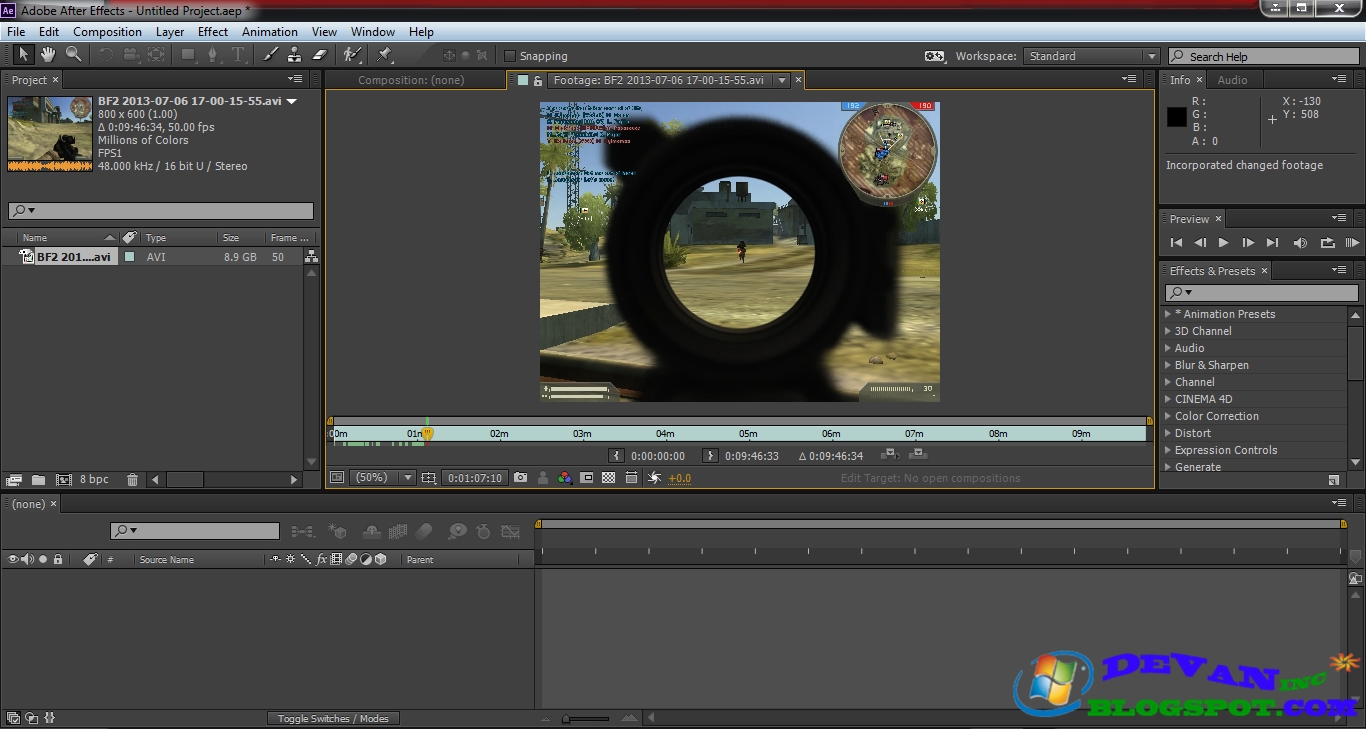Enable the Snapping checkbox
The width and height of the screenshot is (1366, 729).
[x=510, y=56]
